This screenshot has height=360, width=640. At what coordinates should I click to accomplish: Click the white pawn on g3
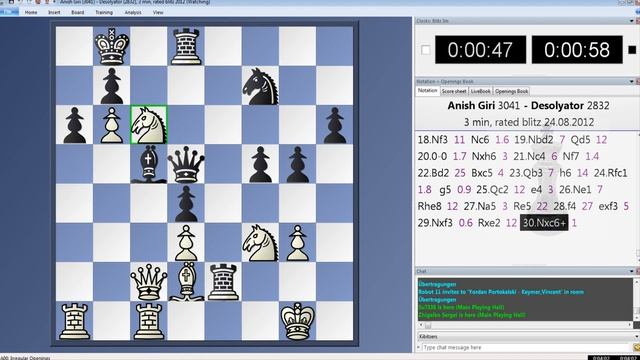(297, 242)
